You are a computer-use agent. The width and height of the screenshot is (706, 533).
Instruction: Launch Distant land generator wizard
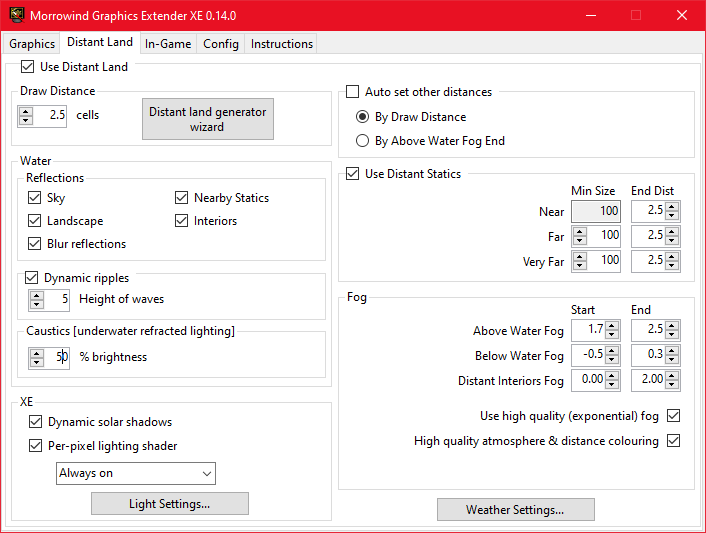208,119
